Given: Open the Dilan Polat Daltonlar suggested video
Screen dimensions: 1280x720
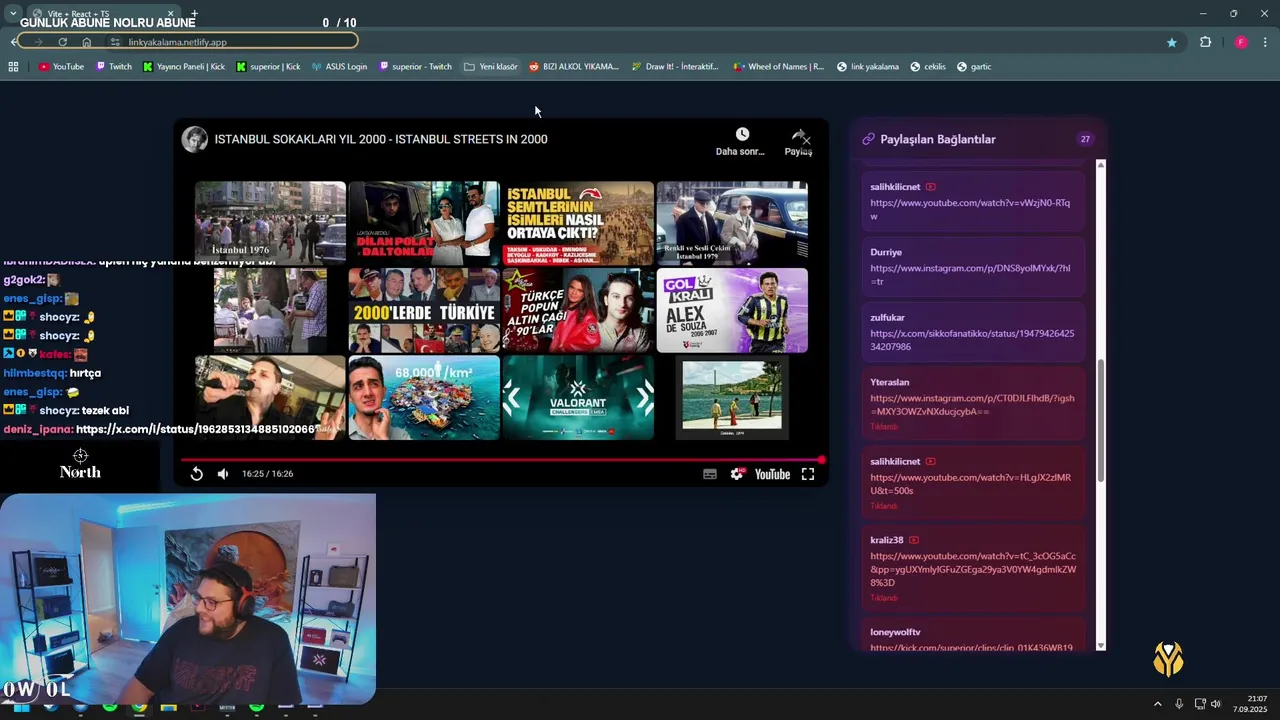Looking at the screenshot, I should [x=424, y=222].
